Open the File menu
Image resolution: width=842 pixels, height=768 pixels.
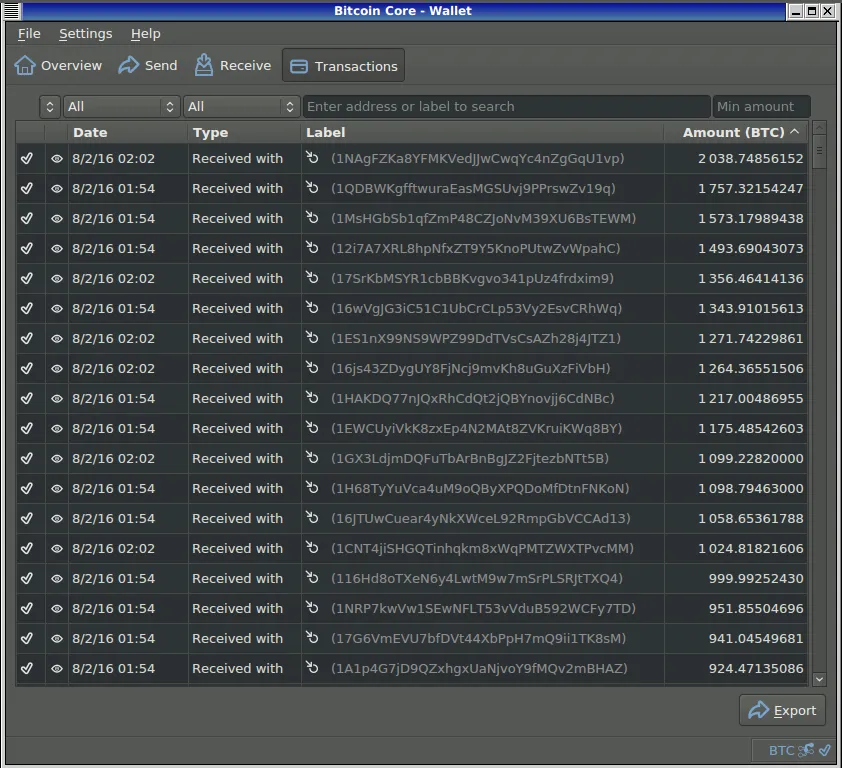tap(29, 34)
